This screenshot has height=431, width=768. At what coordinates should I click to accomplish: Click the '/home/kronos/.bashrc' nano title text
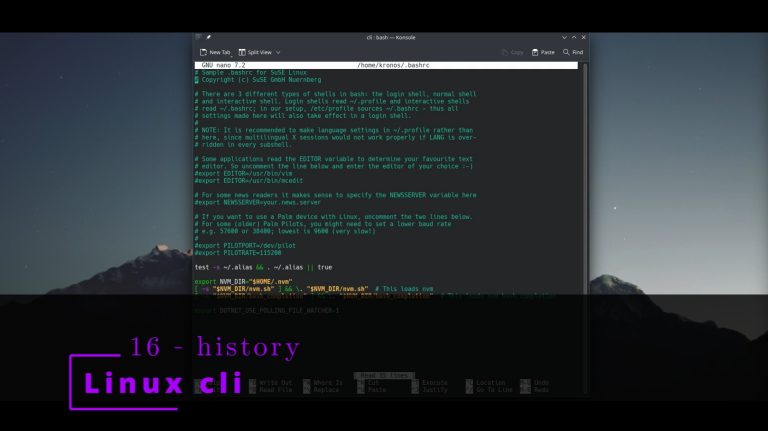click(393, 65)
